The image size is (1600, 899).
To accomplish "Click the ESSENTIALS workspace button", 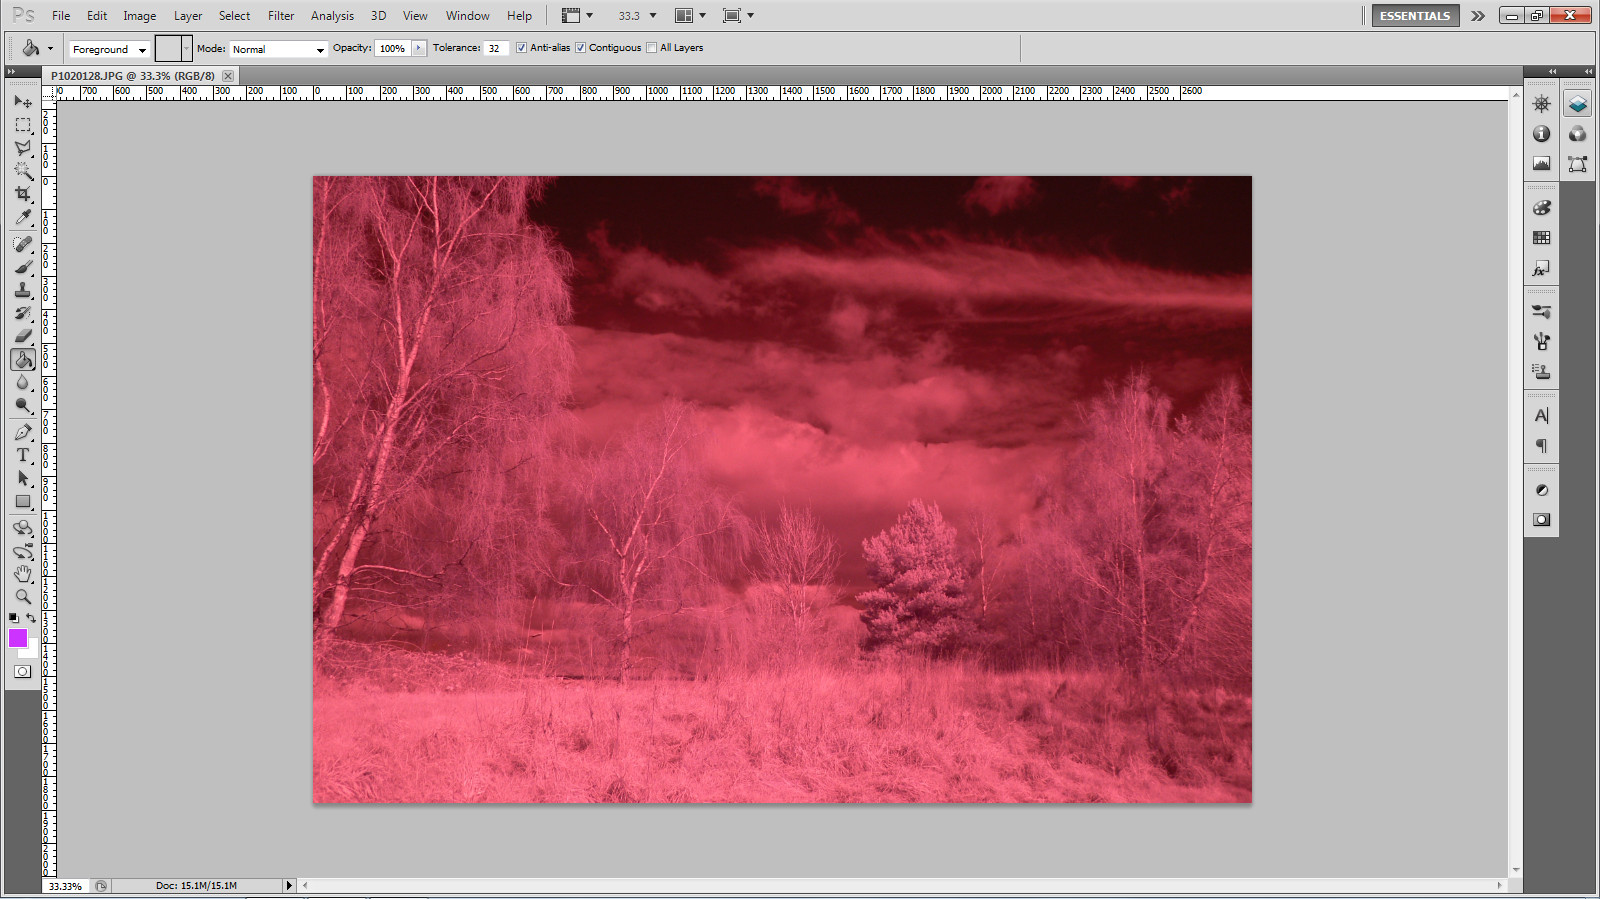I will coord(1415,16).
